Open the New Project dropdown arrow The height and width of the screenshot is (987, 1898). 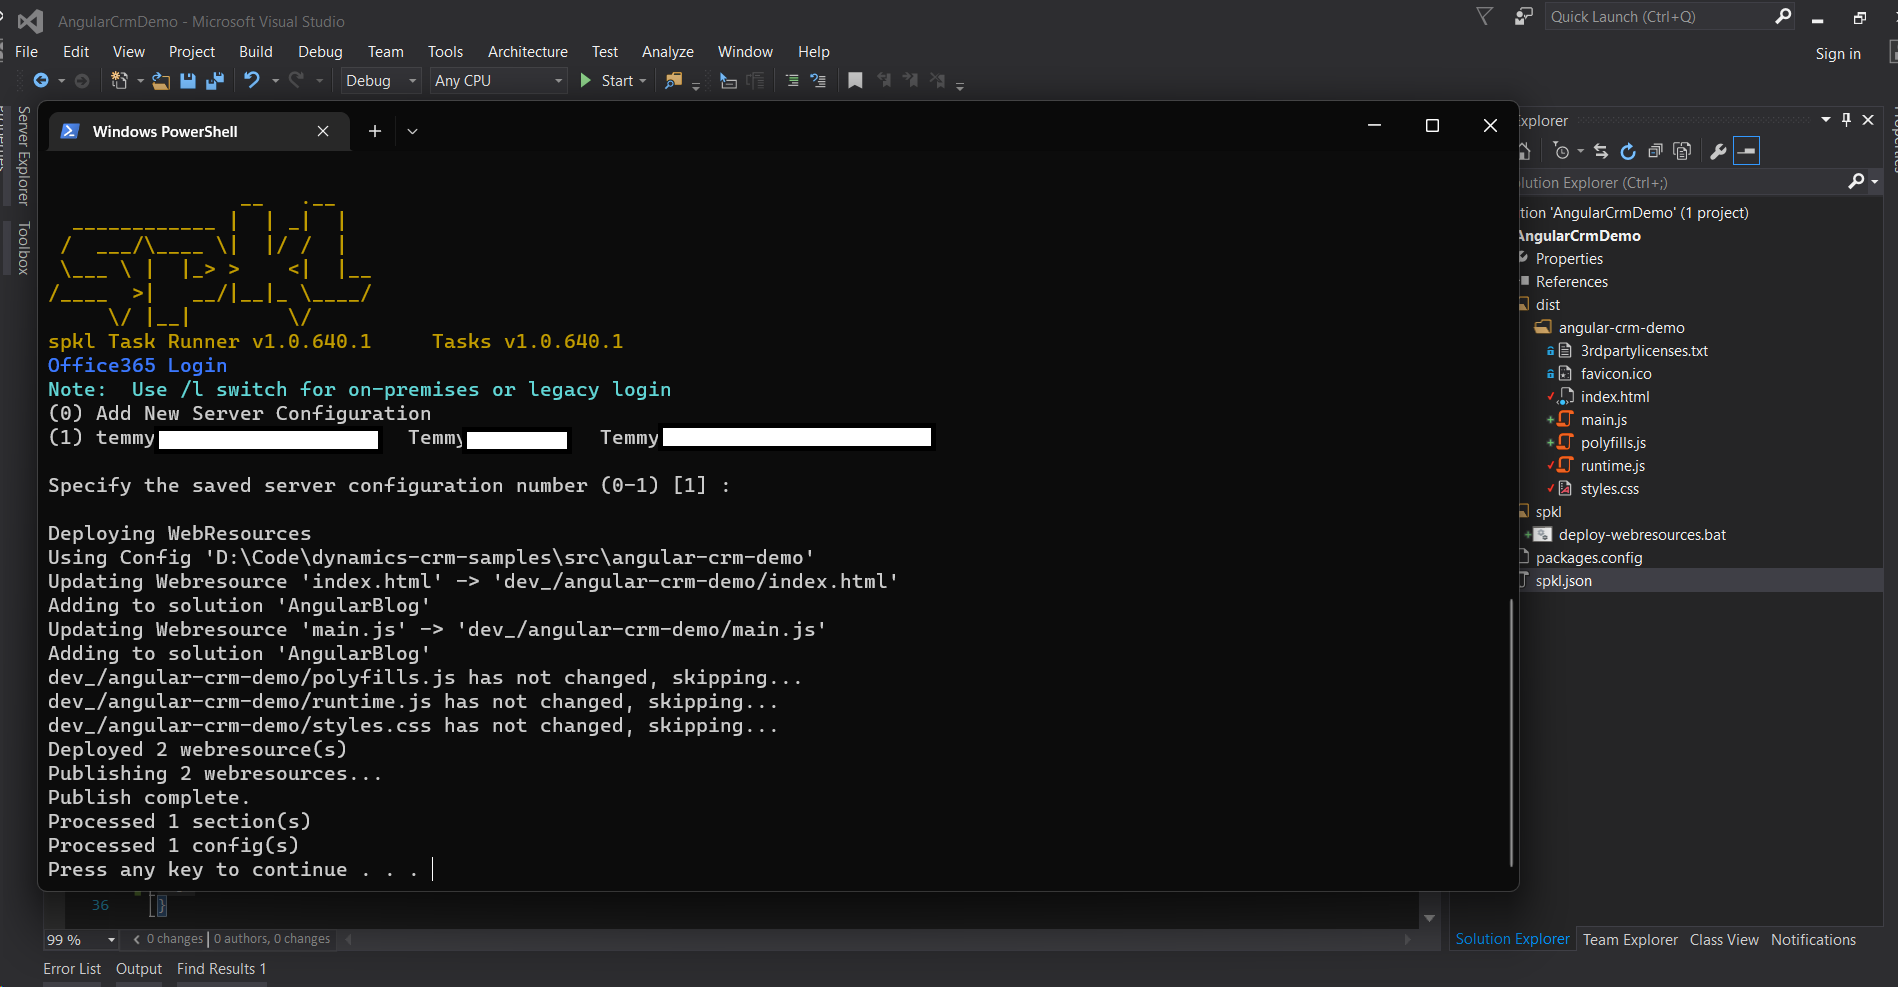(140, 81)
